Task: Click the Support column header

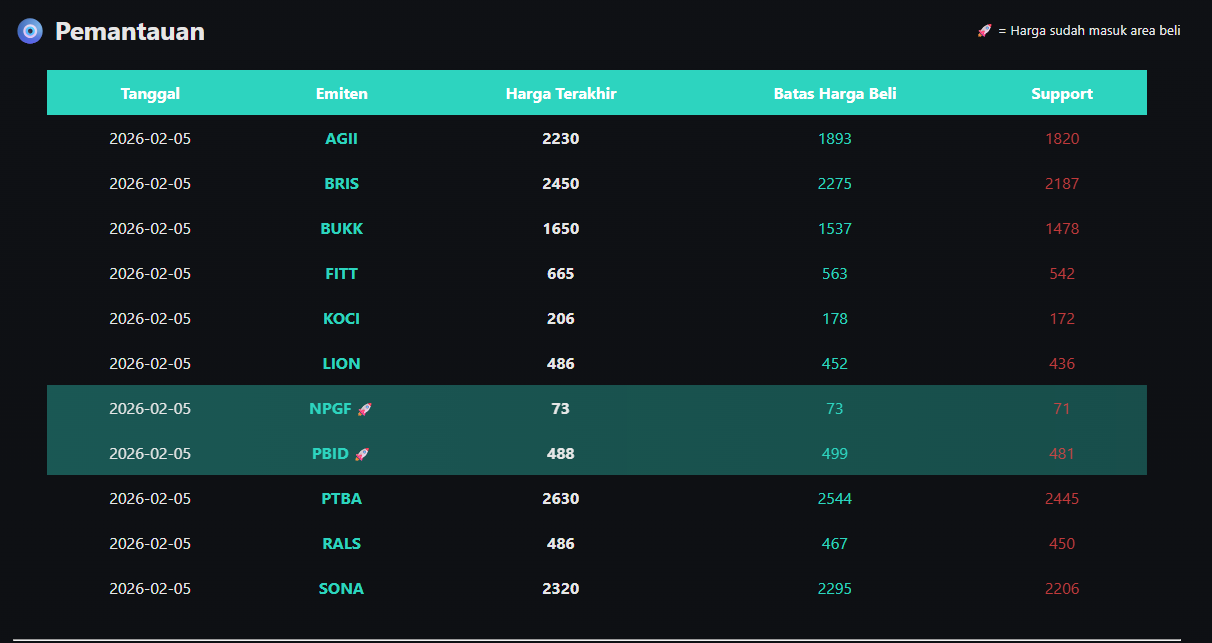Action: (x=1062, y=94)
